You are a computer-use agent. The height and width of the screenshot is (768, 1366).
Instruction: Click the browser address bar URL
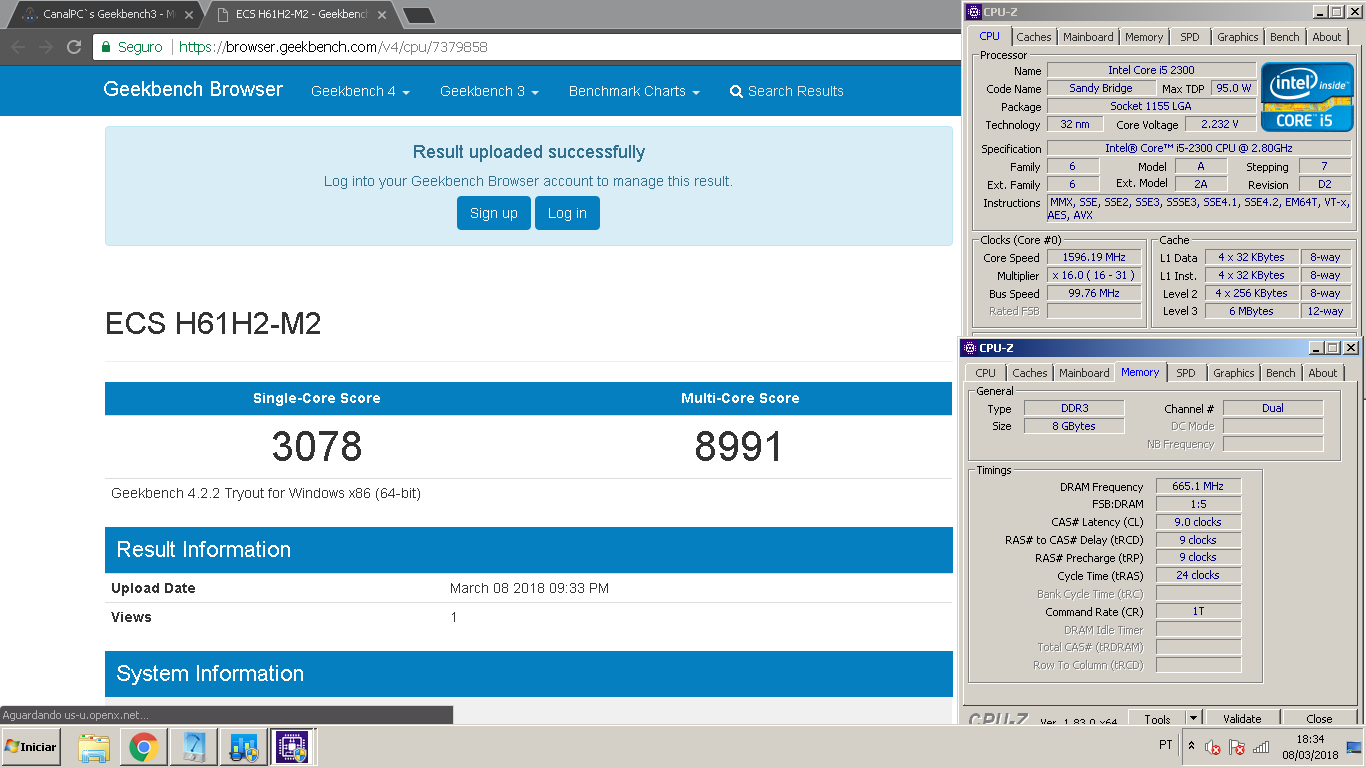coord(333,47)
